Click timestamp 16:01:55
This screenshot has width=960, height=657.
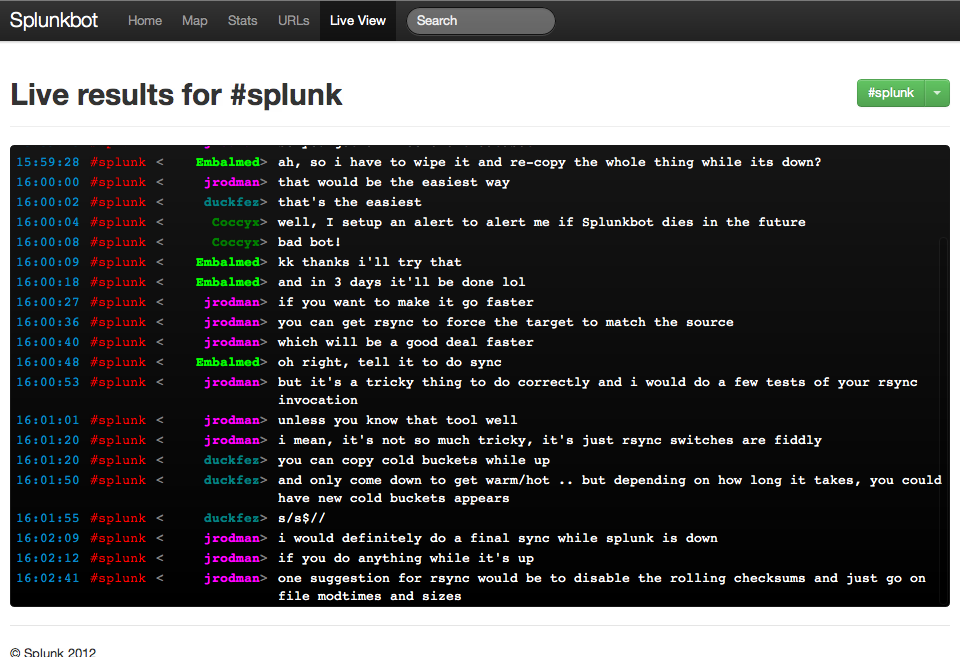tap(48, 518)
